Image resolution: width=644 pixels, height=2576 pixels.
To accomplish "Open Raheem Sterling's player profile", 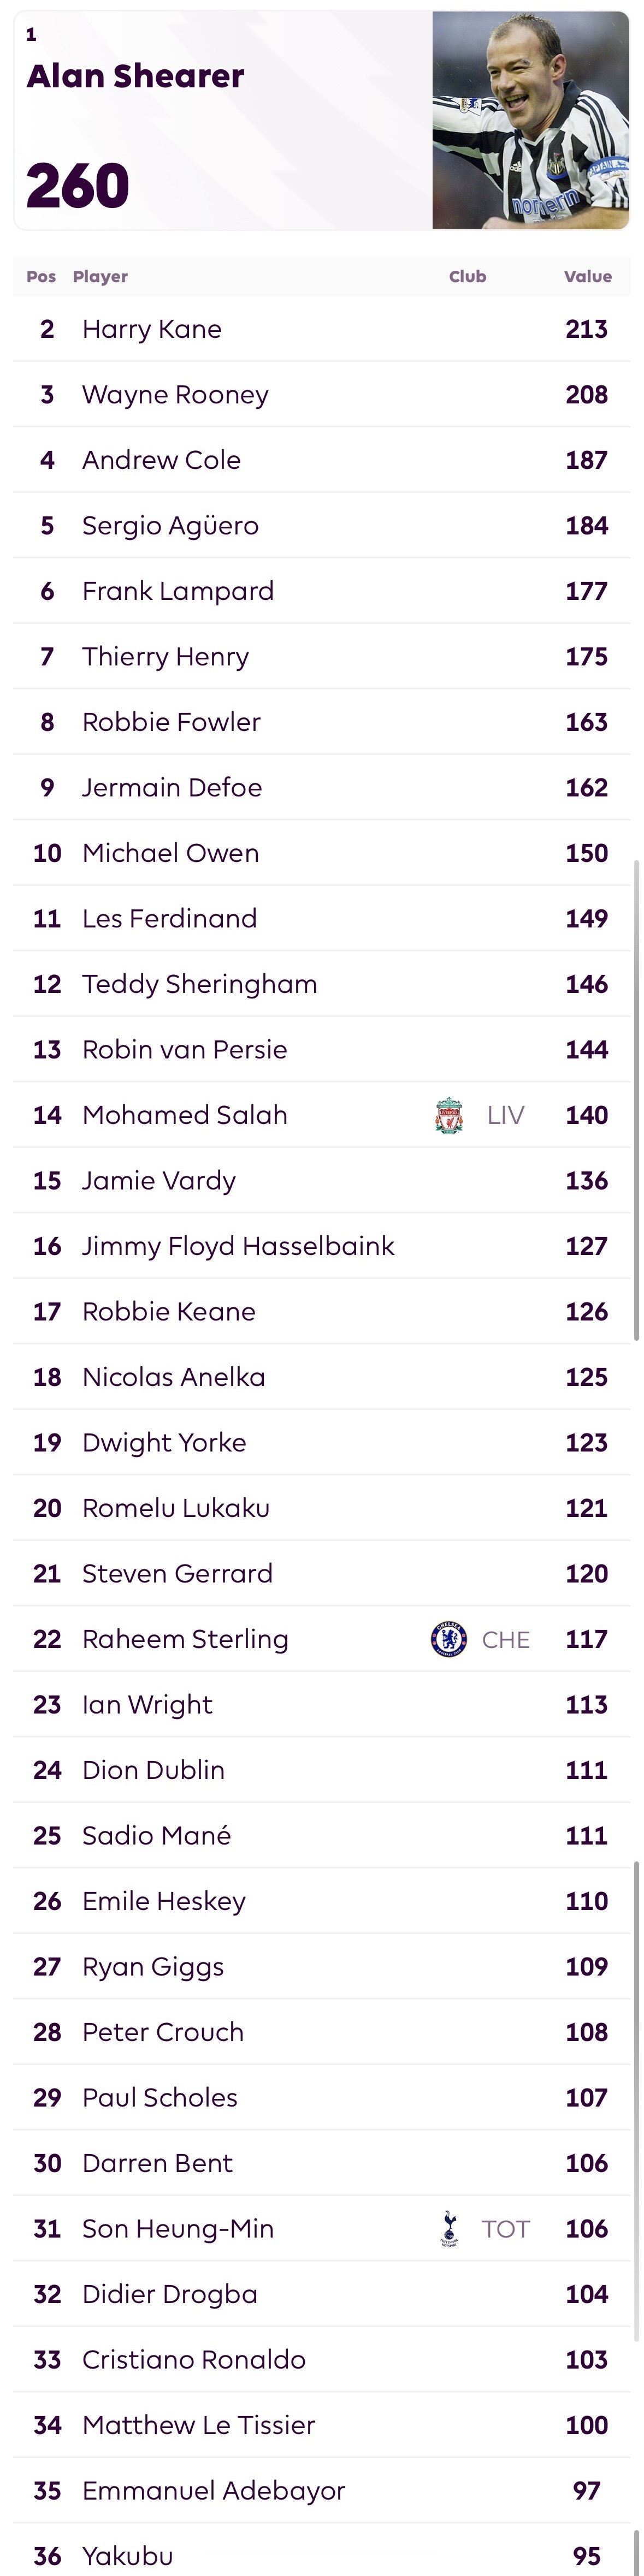I will [x=185, y=1639].
